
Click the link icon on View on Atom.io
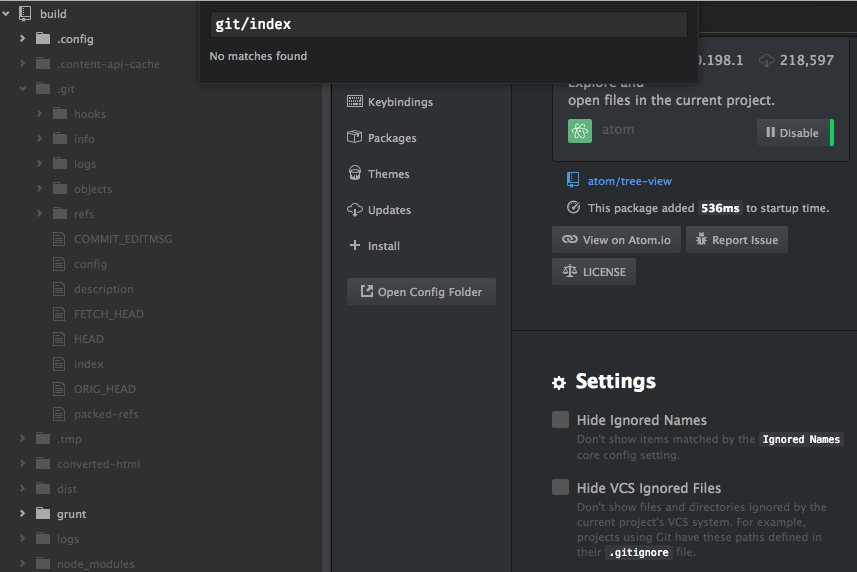pos(570,239)
